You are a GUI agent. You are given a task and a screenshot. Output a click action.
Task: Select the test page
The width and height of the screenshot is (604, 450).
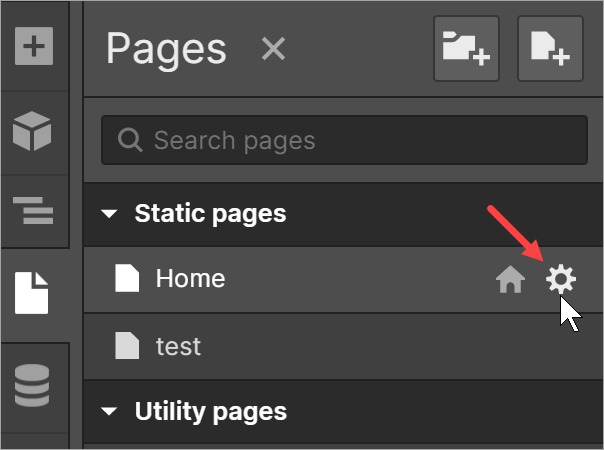tap(344, 346)
